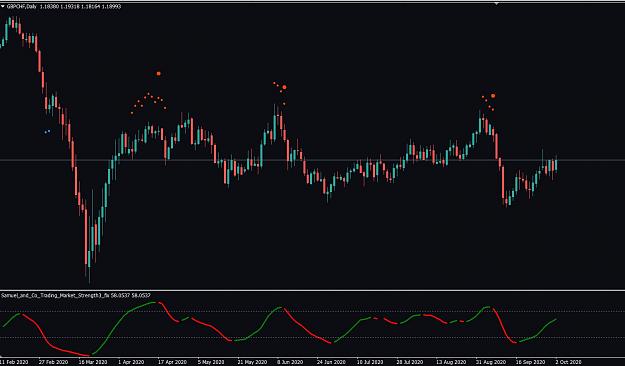Click the 5 May 2020 date label
Viewport: 625px width, 366px height.
[x=211, y=362]
